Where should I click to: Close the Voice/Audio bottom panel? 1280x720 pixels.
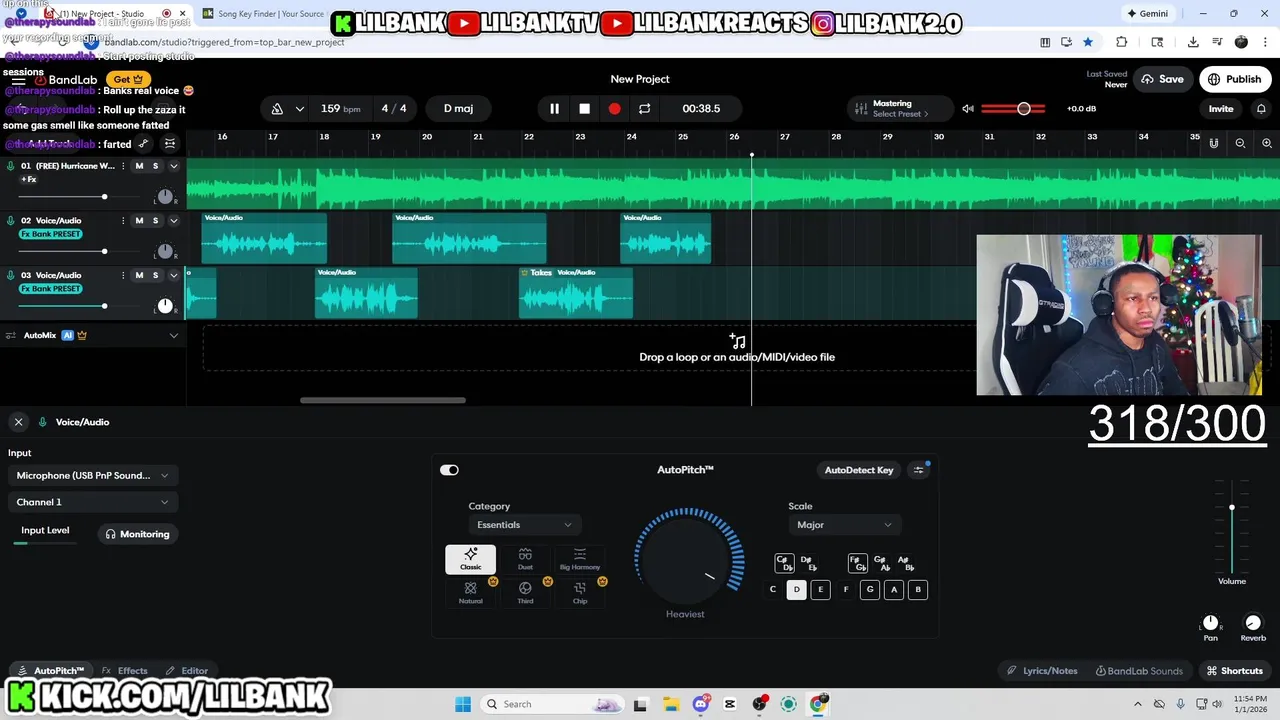pos(18,422)
